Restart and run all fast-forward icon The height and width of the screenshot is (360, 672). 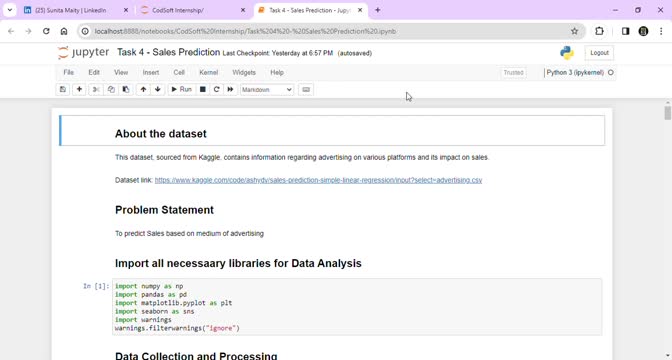[x=230, y=90]
